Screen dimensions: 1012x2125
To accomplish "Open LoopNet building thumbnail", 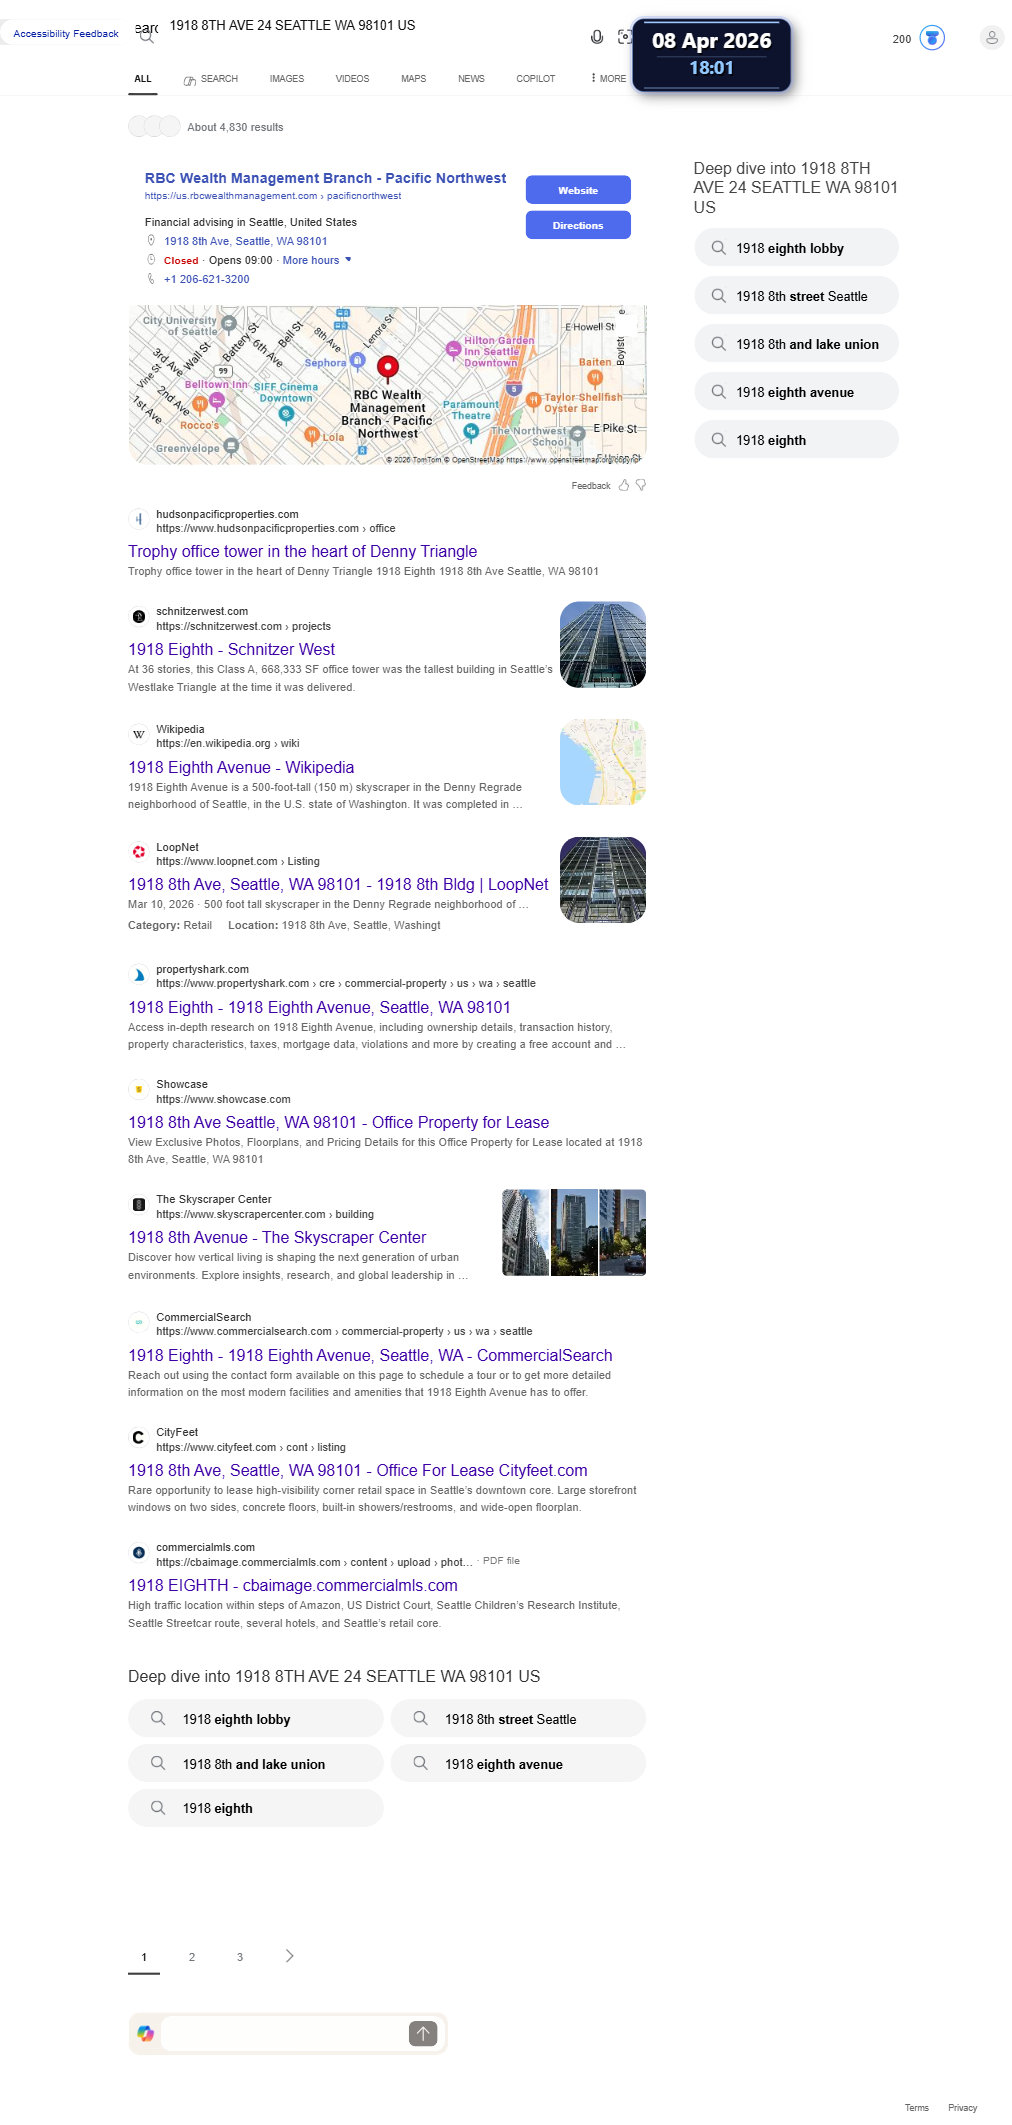I will (x=603, y=880).
